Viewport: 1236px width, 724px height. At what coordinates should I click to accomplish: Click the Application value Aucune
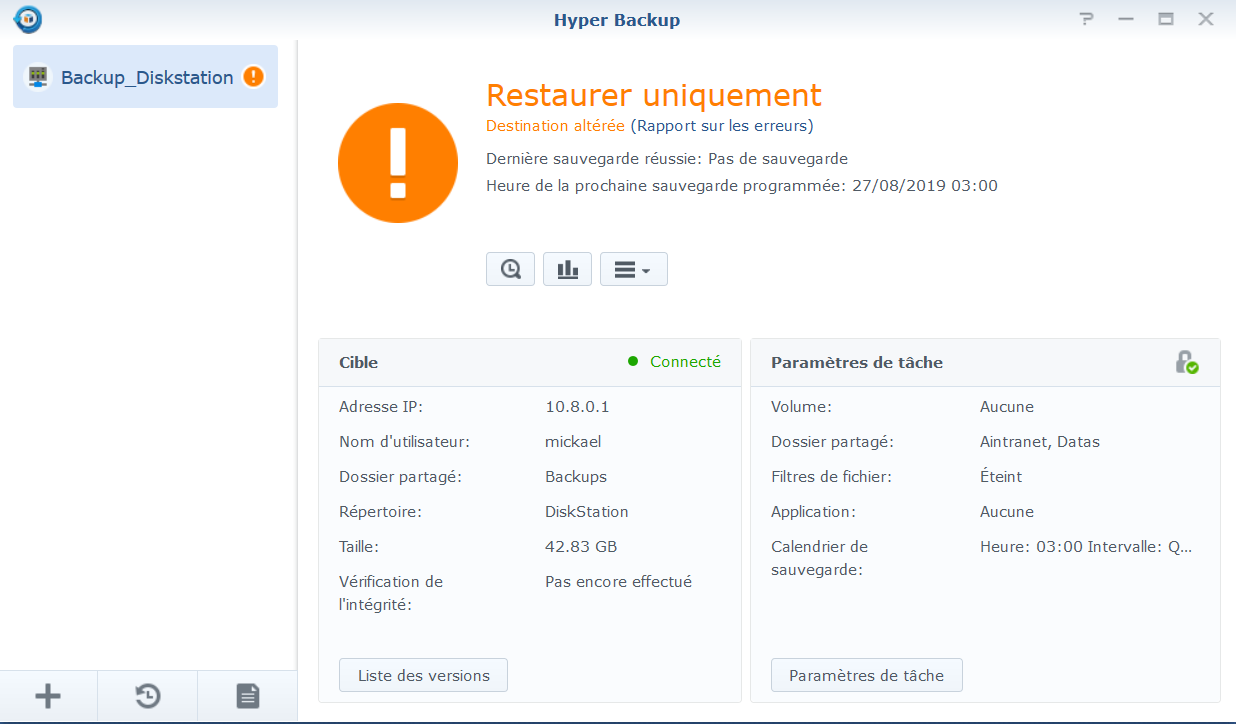coord(1007,512)
